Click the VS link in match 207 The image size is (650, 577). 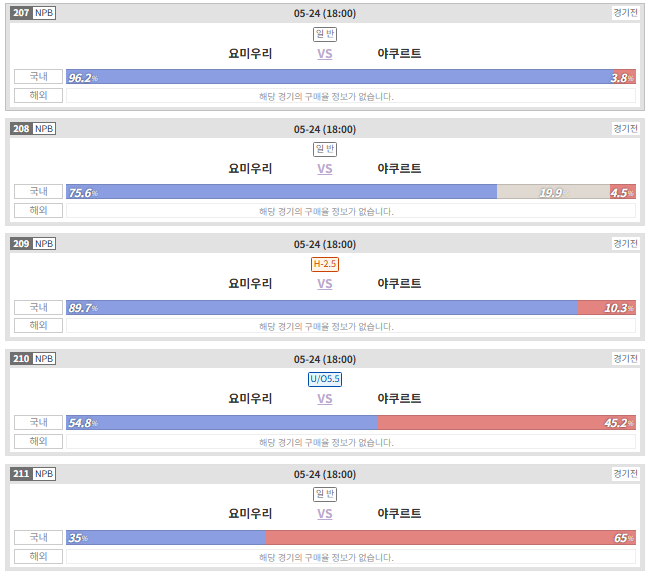point(325,54)
